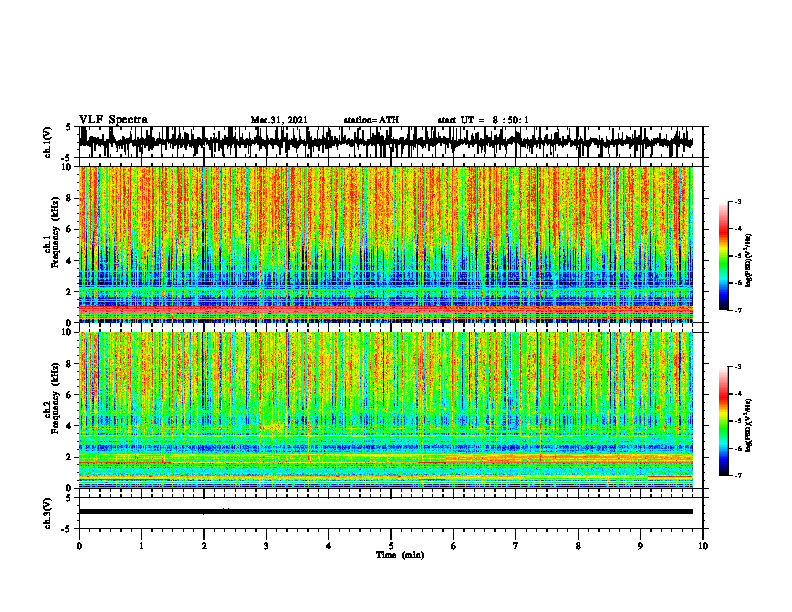This screenshot has height=612, width=792.
Task: Click the "VLF Spectra" title text
Action: (113, 120)
